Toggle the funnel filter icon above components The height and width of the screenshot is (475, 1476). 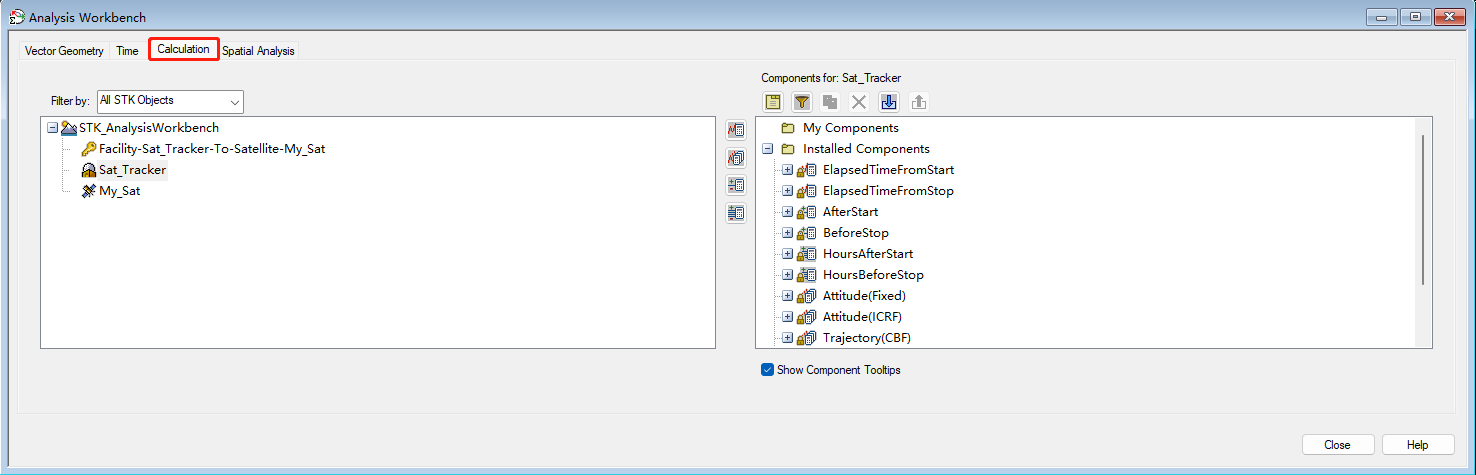tap(802, 101)
